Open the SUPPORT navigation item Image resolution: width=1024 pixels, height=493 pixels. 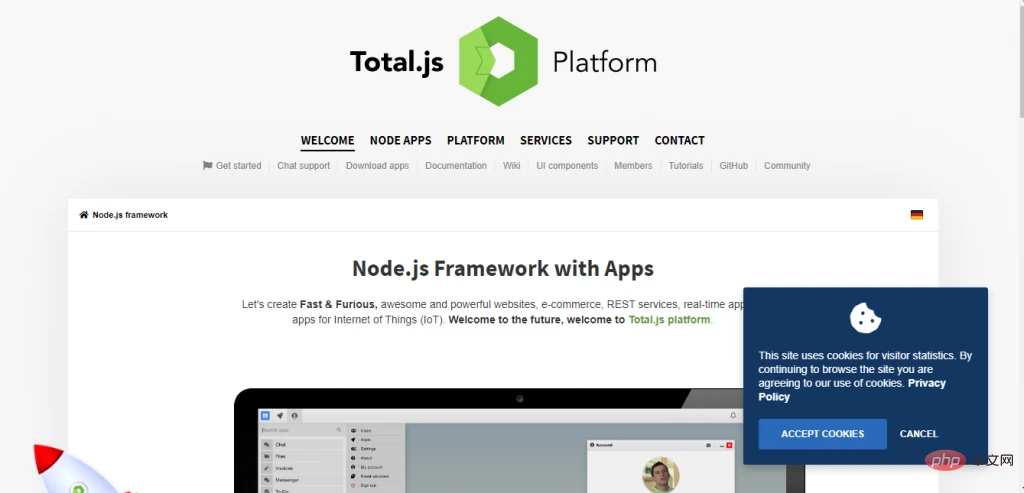click(x=613, y=141)
